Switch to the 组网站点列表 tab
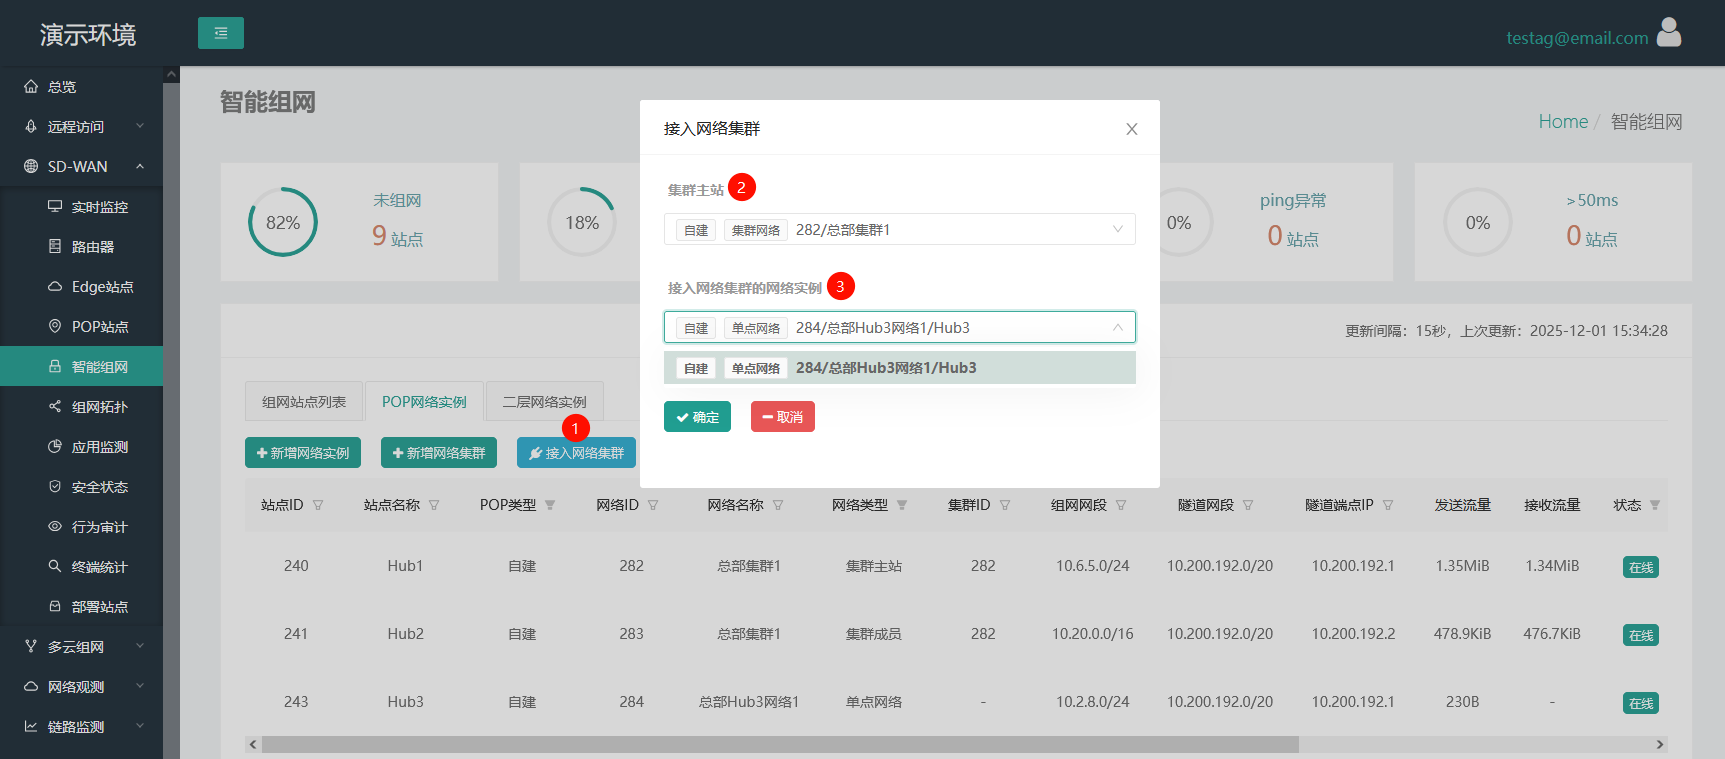Viewport: 1725px width, 759px height. (x=304, y=401)
